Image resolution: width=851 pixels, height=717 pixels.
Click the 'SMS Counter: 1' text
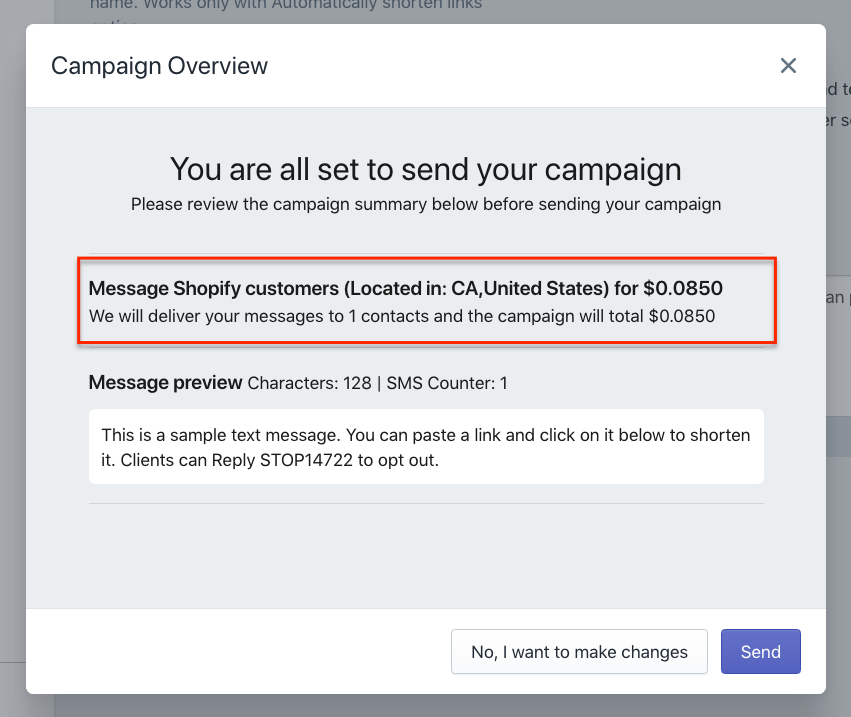pyautogui.click(x=447, y=383)
